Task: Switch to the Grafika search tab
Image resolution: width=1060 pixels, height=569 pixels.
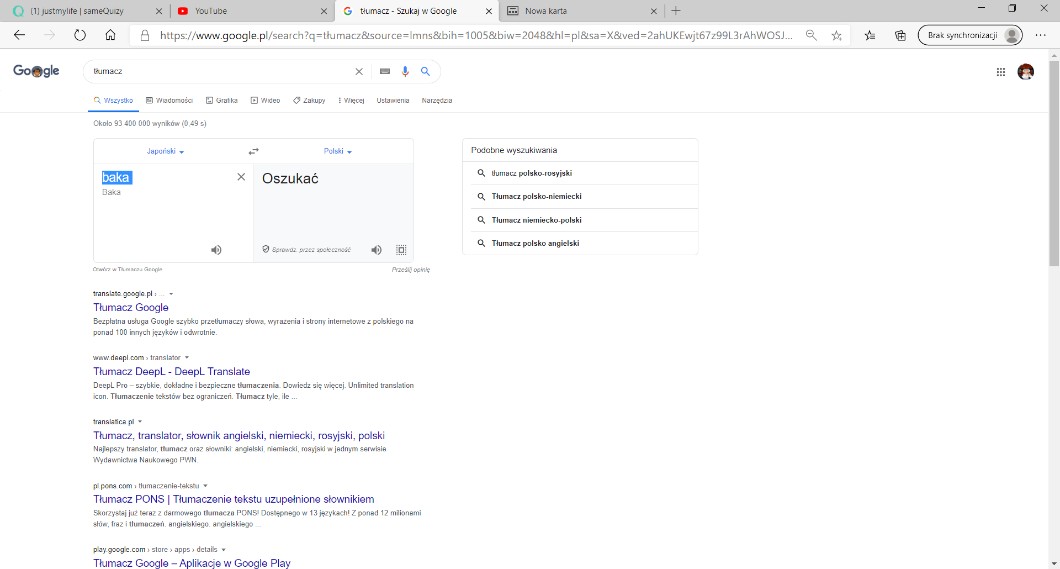Action: pyautogui.click(x=222, y=100)
